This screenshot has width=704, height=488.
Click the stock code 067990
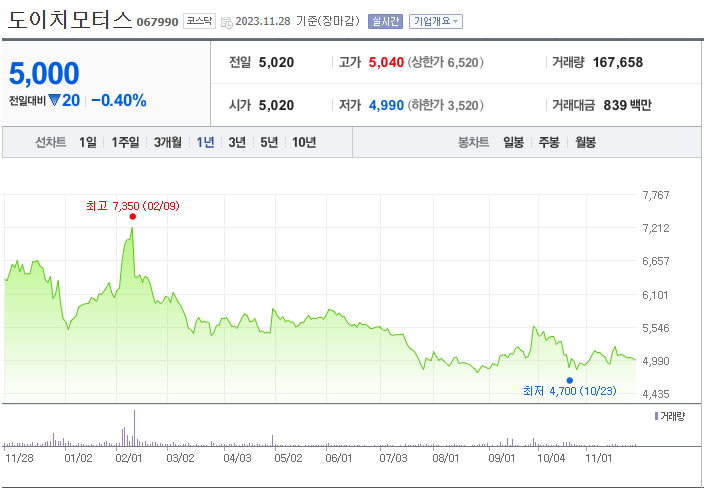click(x=158, y=22)
